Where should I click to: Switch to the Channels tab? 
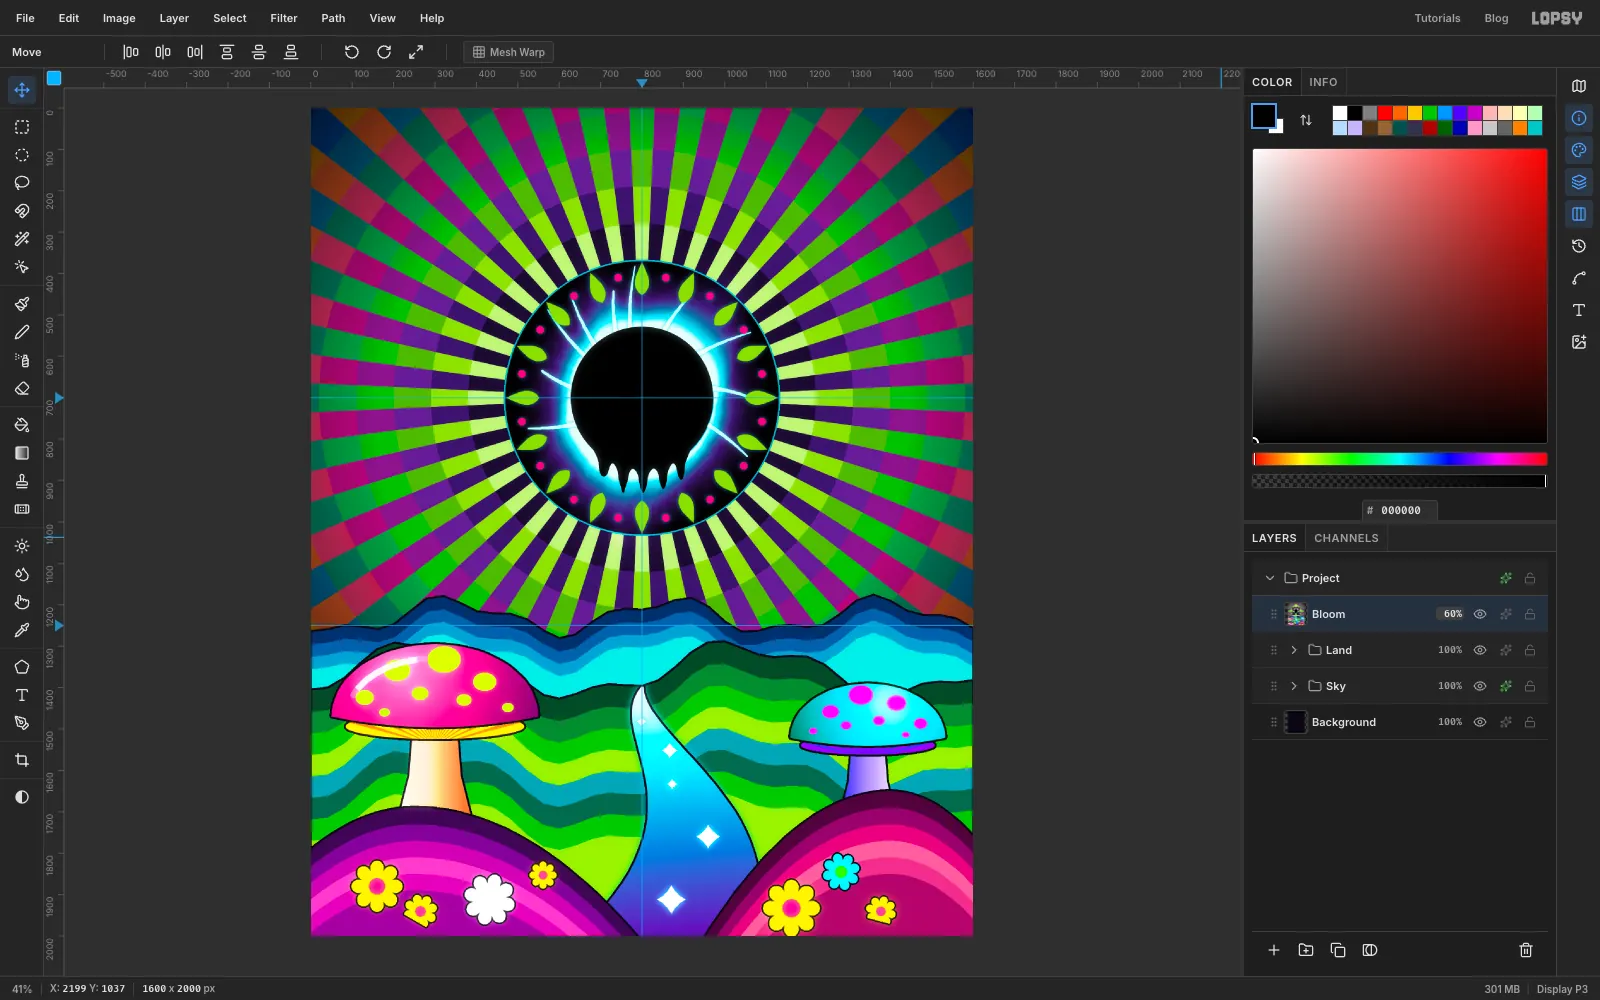tap(1346, 538)
